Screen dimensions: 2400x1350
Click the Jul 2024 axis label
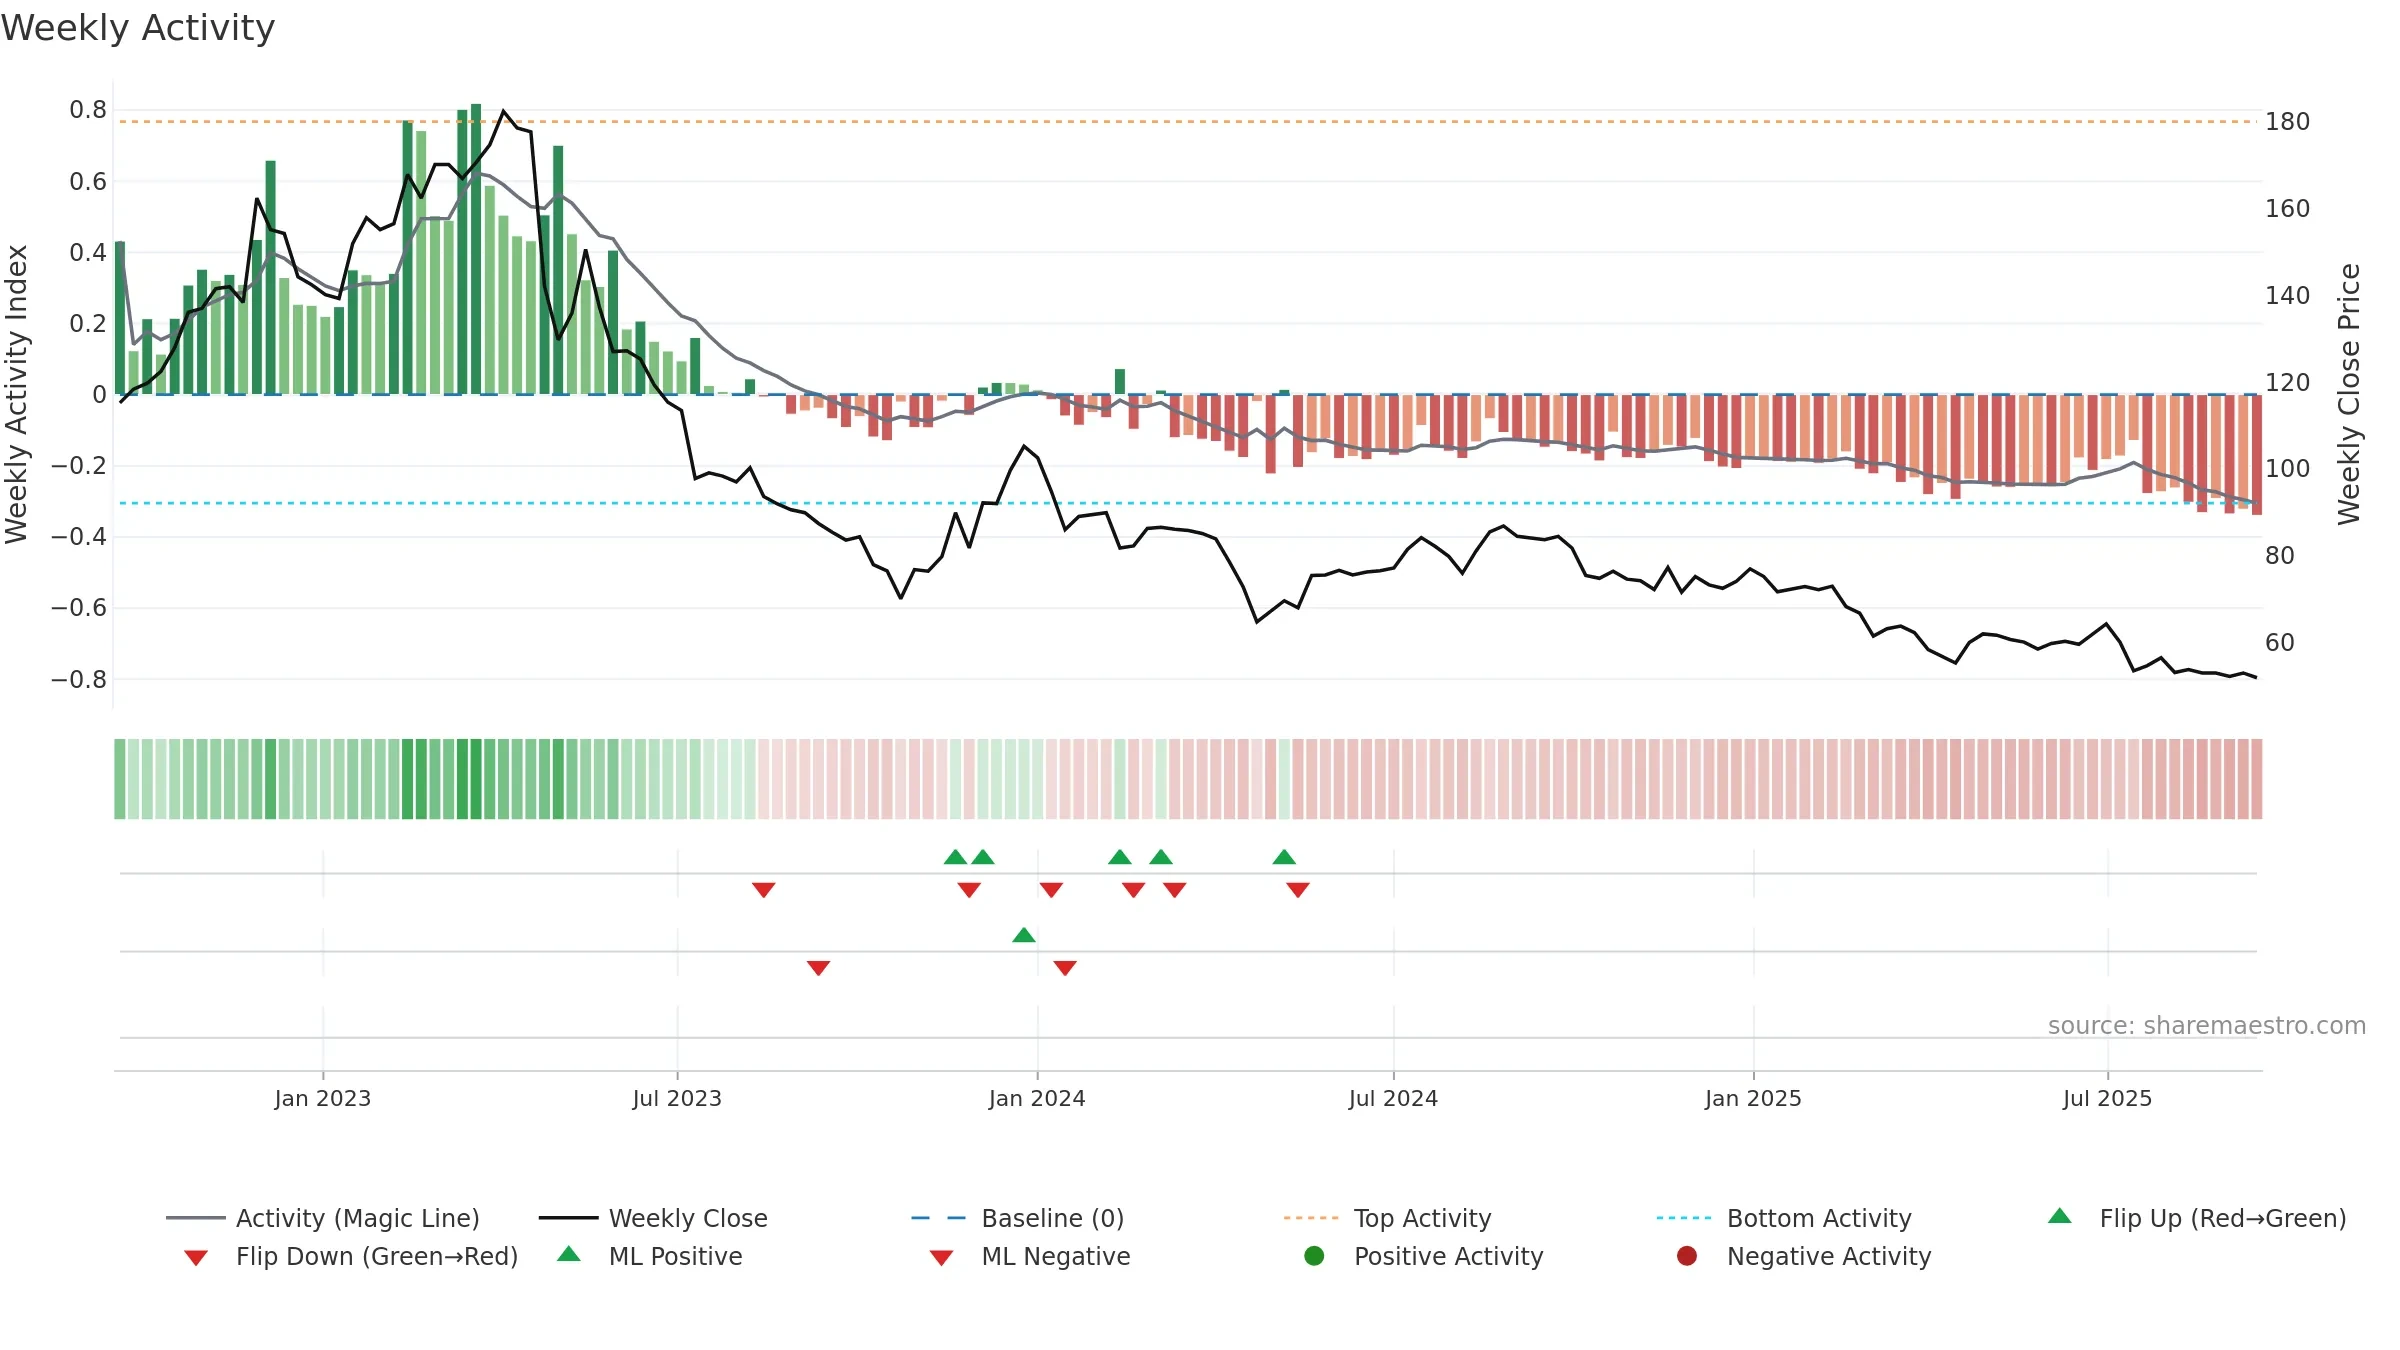coord(1393,1099)
